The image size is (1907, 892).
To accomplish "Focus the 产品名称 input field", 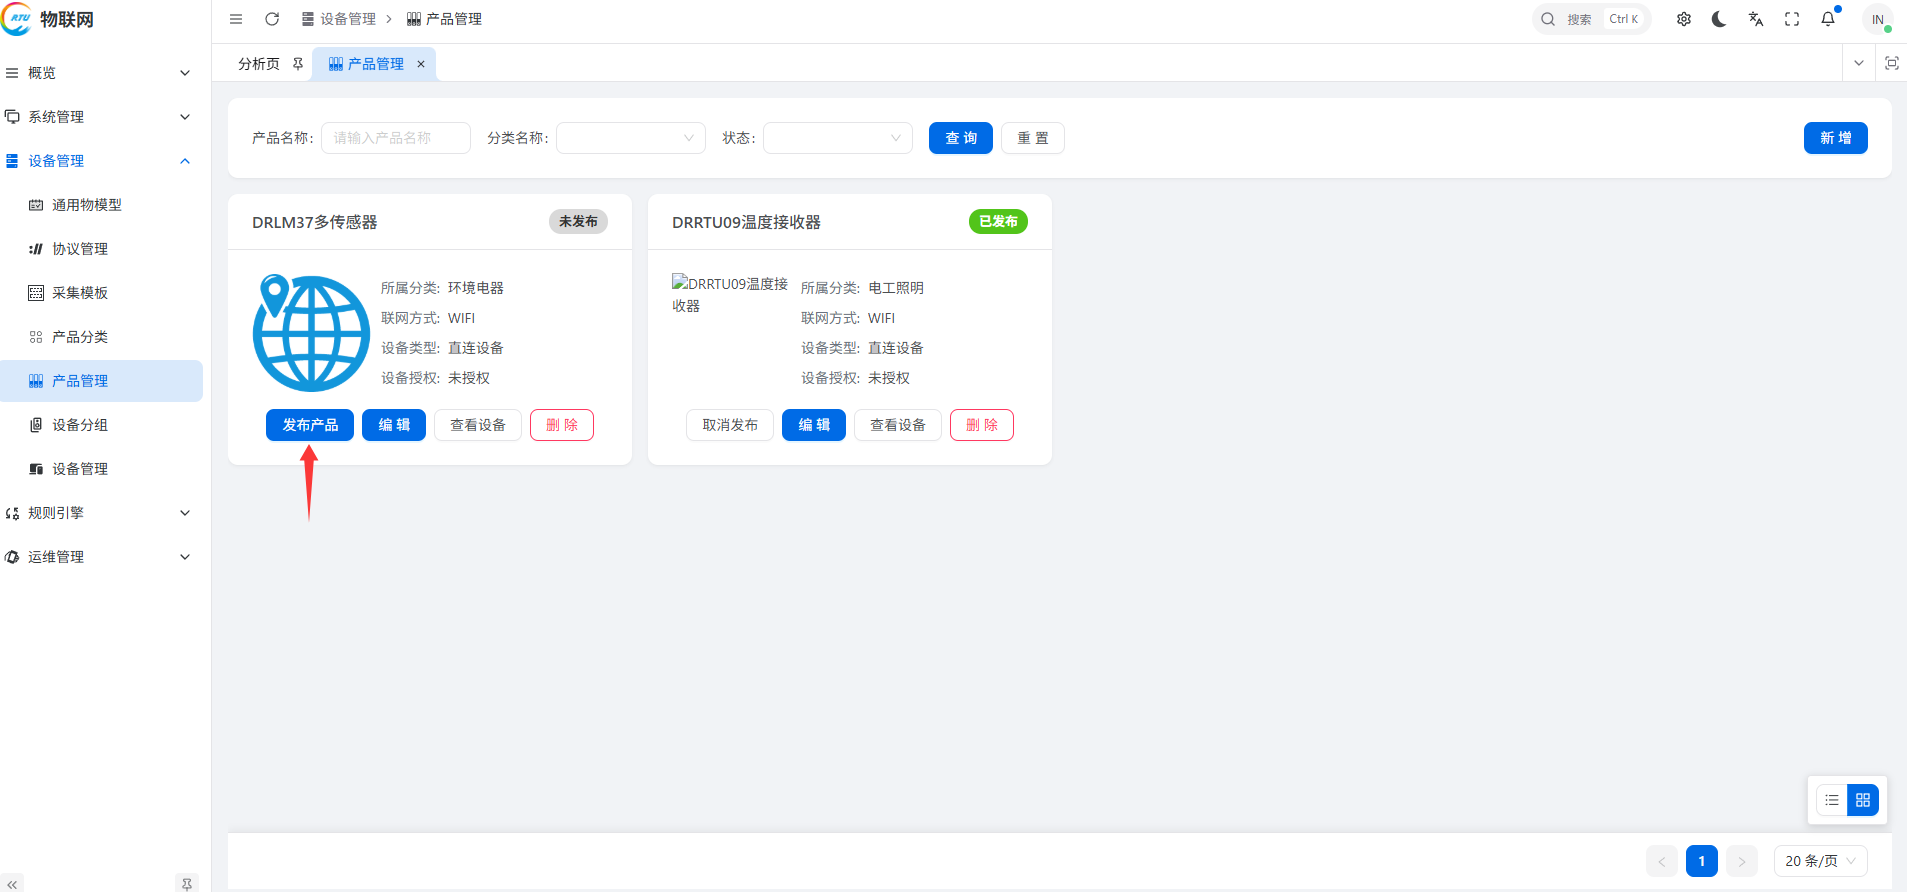I will tap(396, 138).
